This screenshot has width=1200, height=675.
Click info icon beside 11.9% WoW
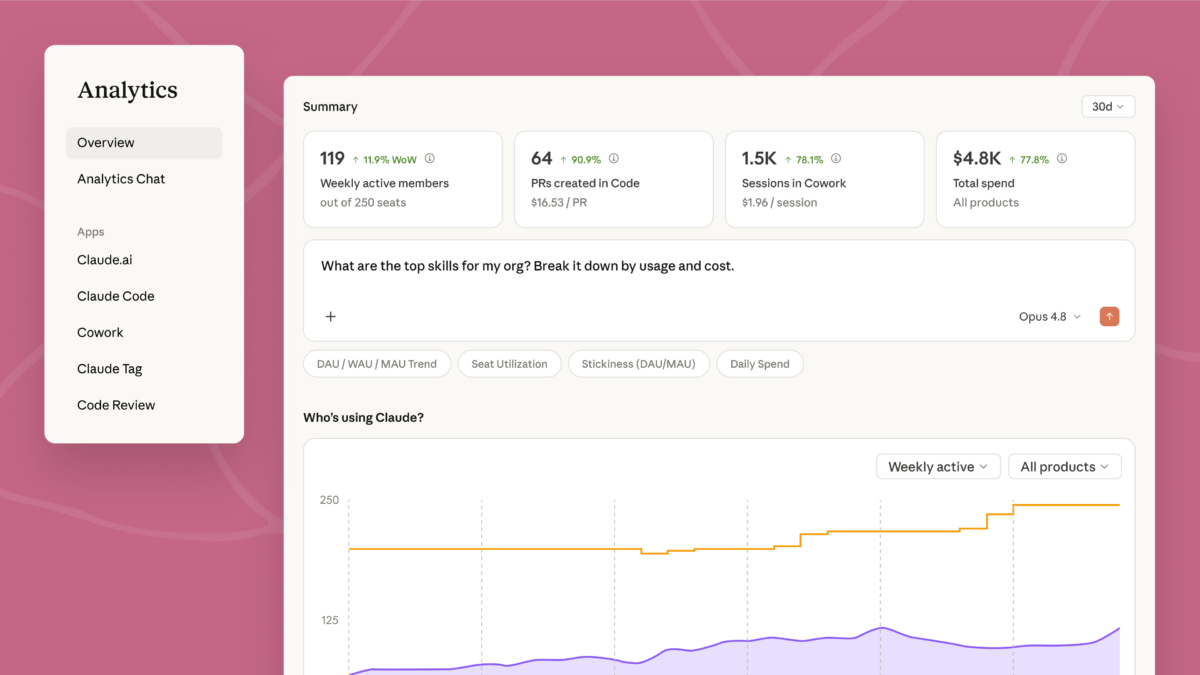[x=430, y=158]
